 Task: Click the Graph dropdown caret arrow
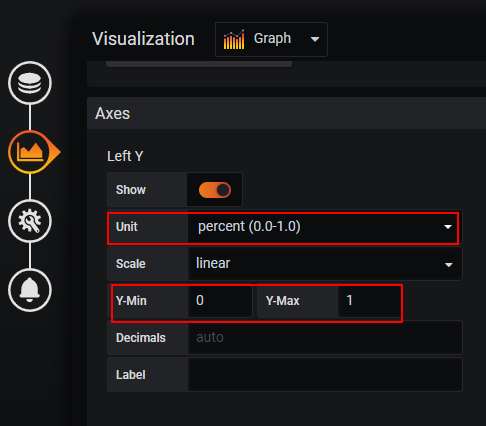[315, 39]
